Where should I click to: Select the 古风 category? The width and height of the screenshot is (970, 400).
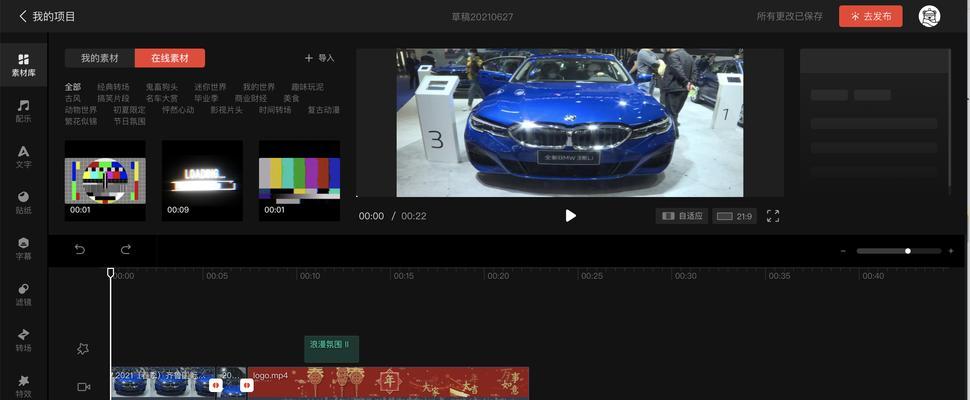tap(73, 98)
